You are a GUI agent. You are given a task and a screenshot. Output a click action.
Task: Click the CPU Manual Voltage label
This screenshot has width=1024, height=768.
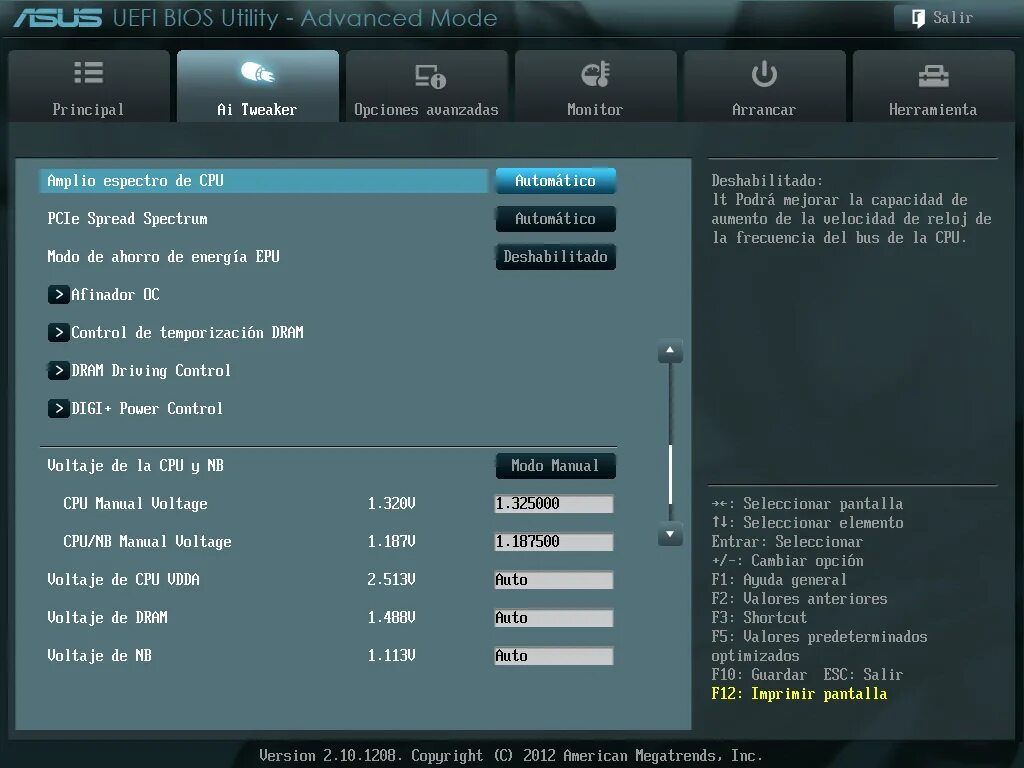tap(136, 504)
